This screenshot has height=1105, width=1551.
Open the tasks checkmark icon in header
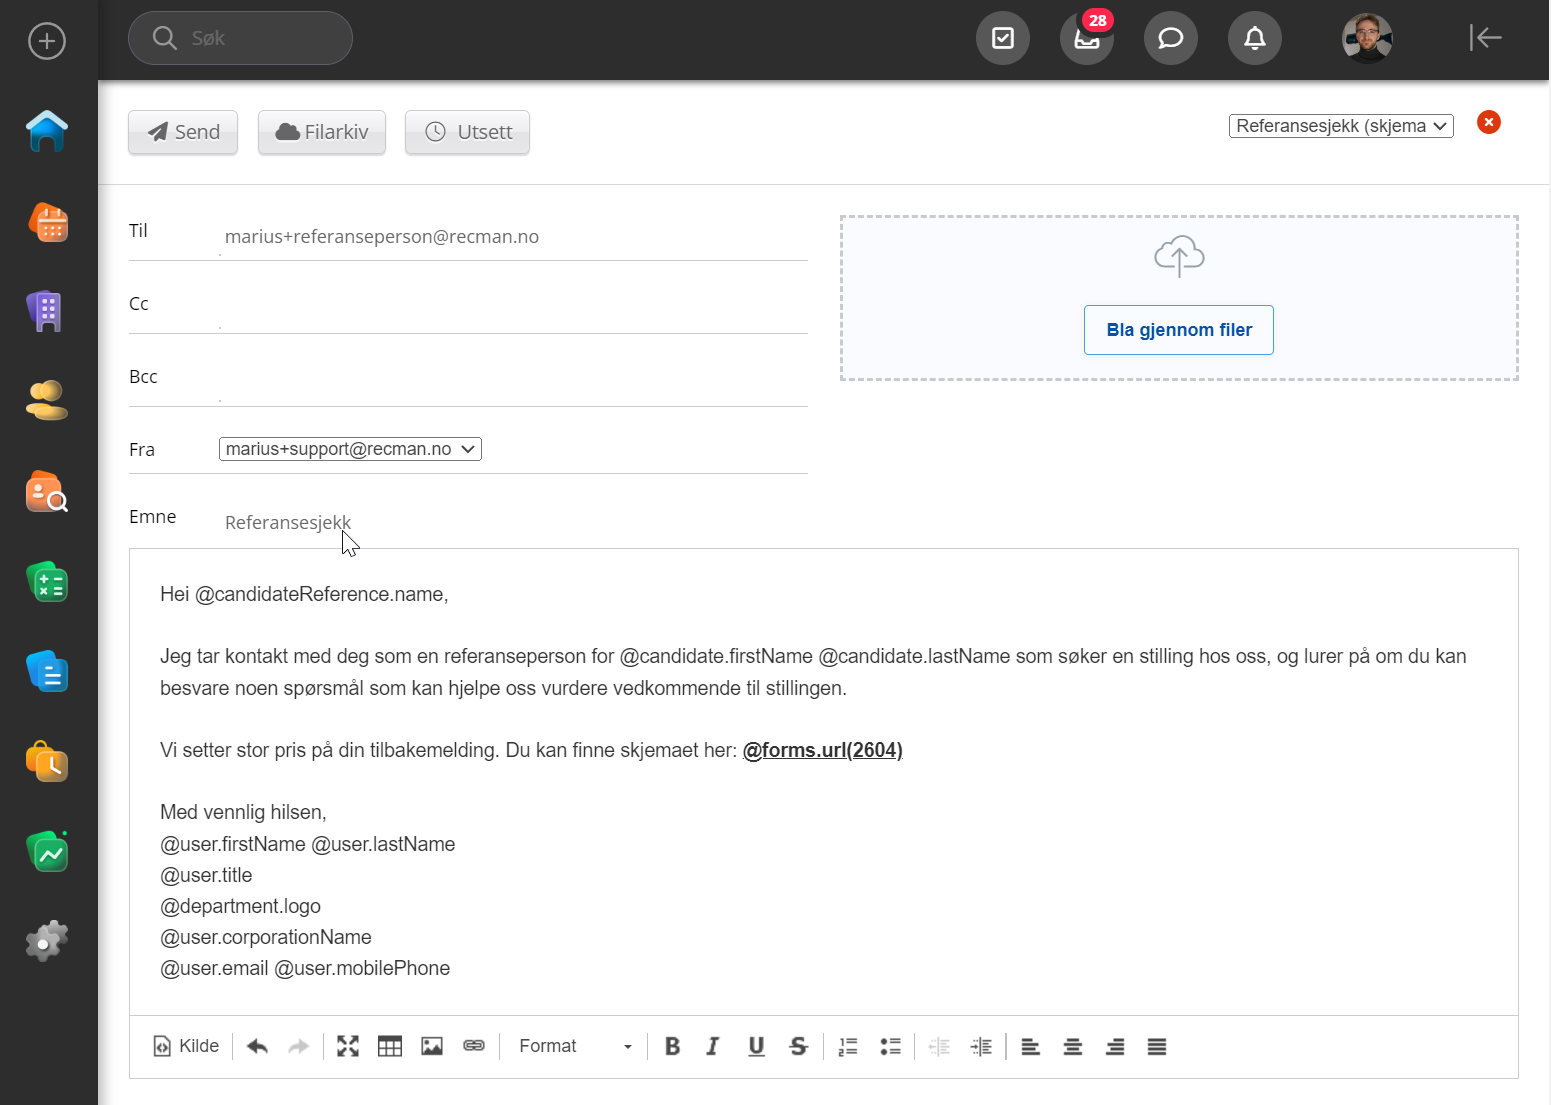click(1002, 39)
